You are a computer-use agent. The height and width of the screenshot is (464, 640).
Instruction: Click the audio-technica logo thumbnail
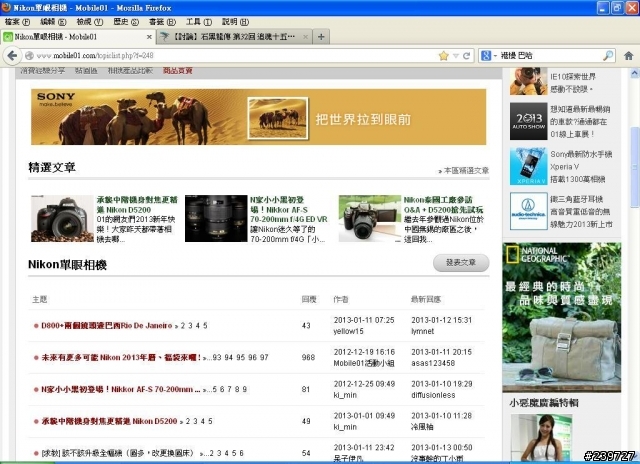coord(528,211)
